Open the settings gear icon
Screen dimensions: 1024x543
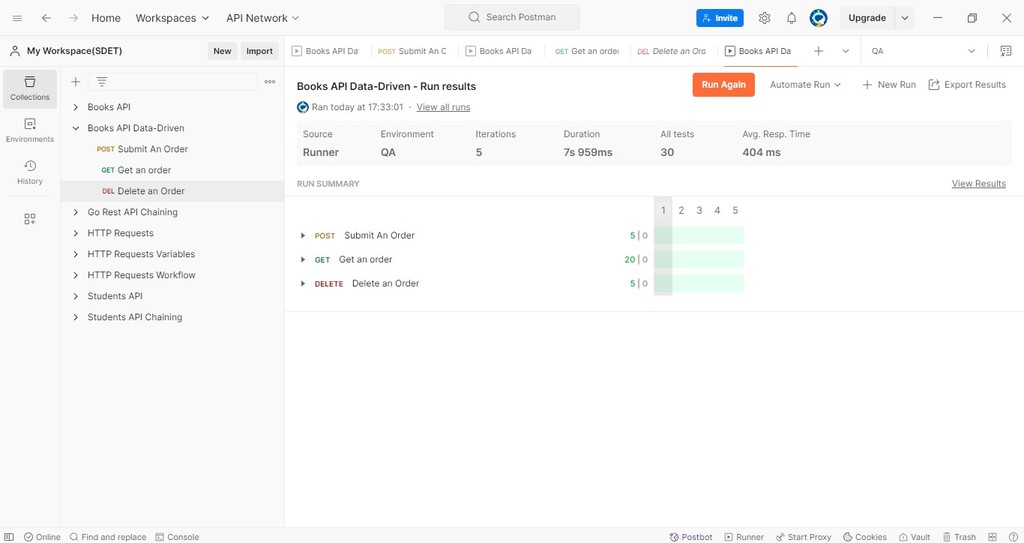(764, 18)
